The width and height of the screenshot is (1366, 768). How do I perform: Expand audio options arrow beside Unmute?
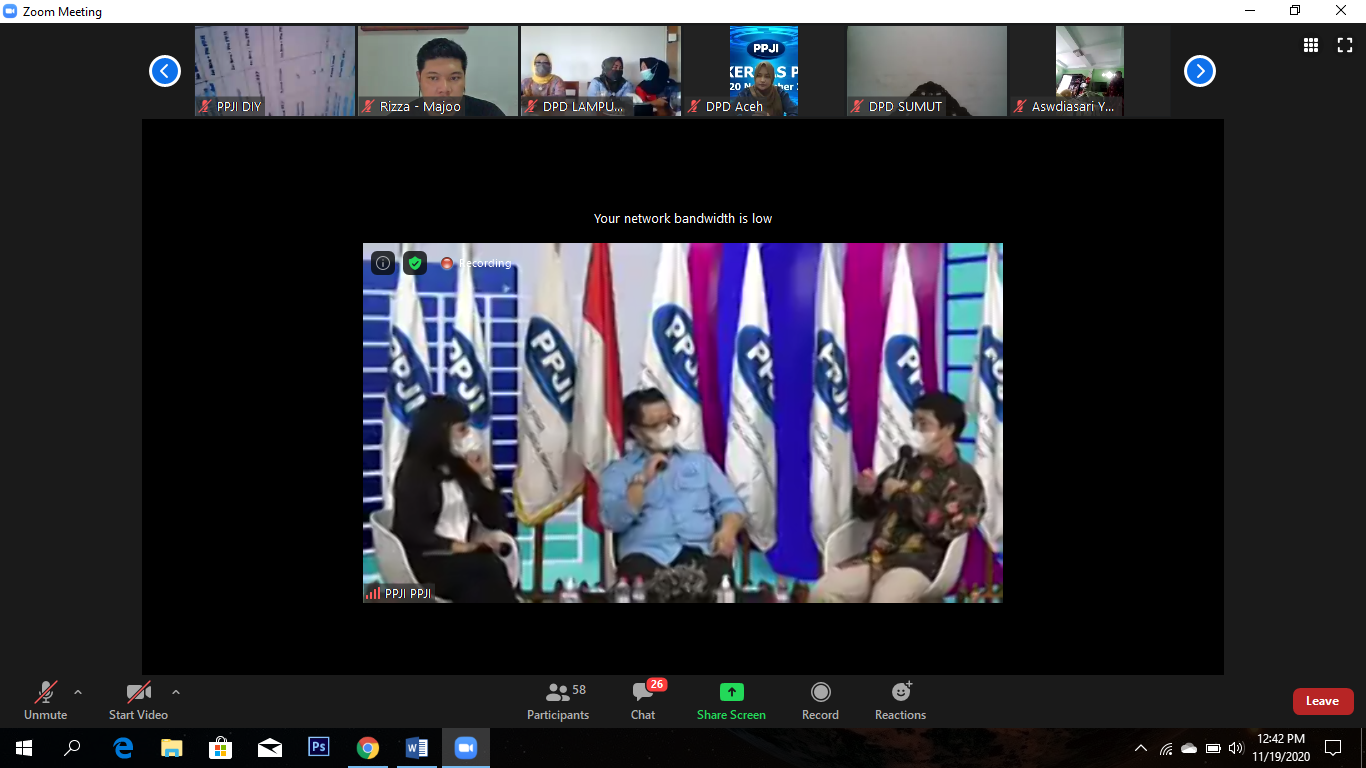[x=78, y=691]
